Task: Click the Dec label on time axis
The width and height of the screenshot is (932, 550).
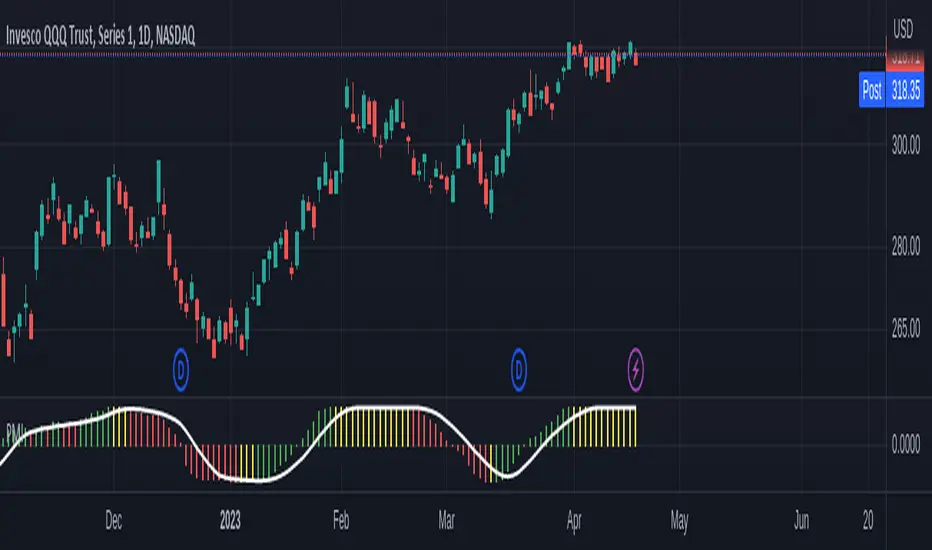Action: tap(114, 520)
